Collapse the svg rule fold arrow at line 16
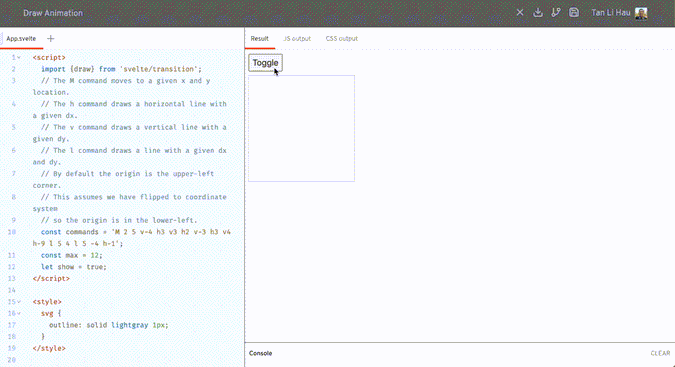The width and height of the screenshot is (675, 367). [19, 313]
